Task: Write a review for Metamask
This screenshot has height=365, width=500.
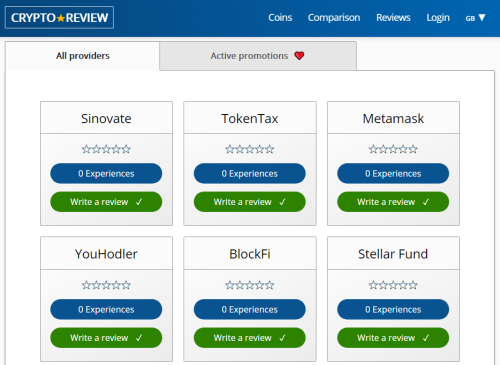Action: tap(393, 202)
